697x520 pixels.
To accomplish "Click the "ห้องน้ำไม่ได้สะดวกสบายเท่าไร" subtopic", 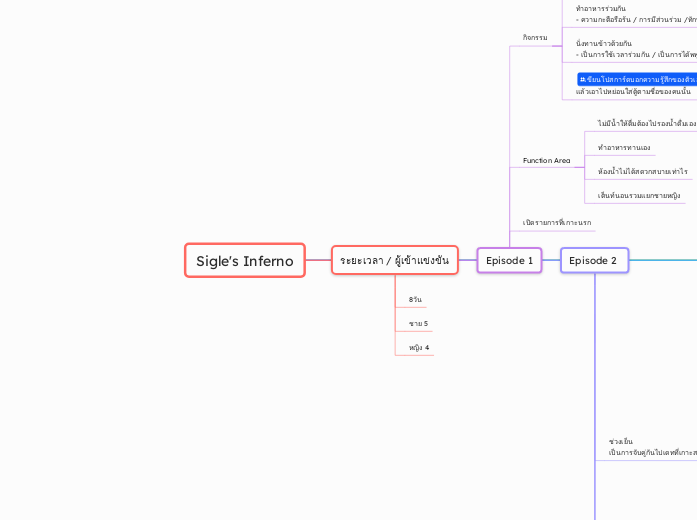I will [643, 171].
